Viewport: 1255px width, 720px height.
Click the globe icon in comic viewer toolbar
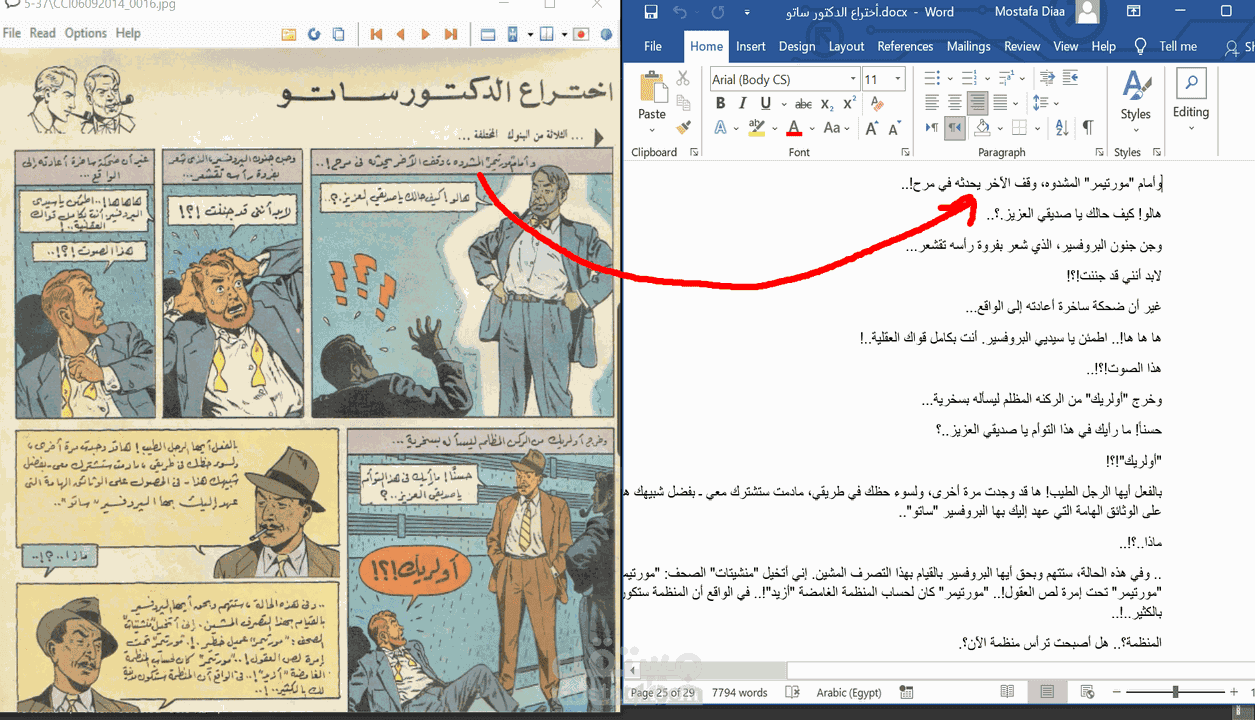[606, 34]
